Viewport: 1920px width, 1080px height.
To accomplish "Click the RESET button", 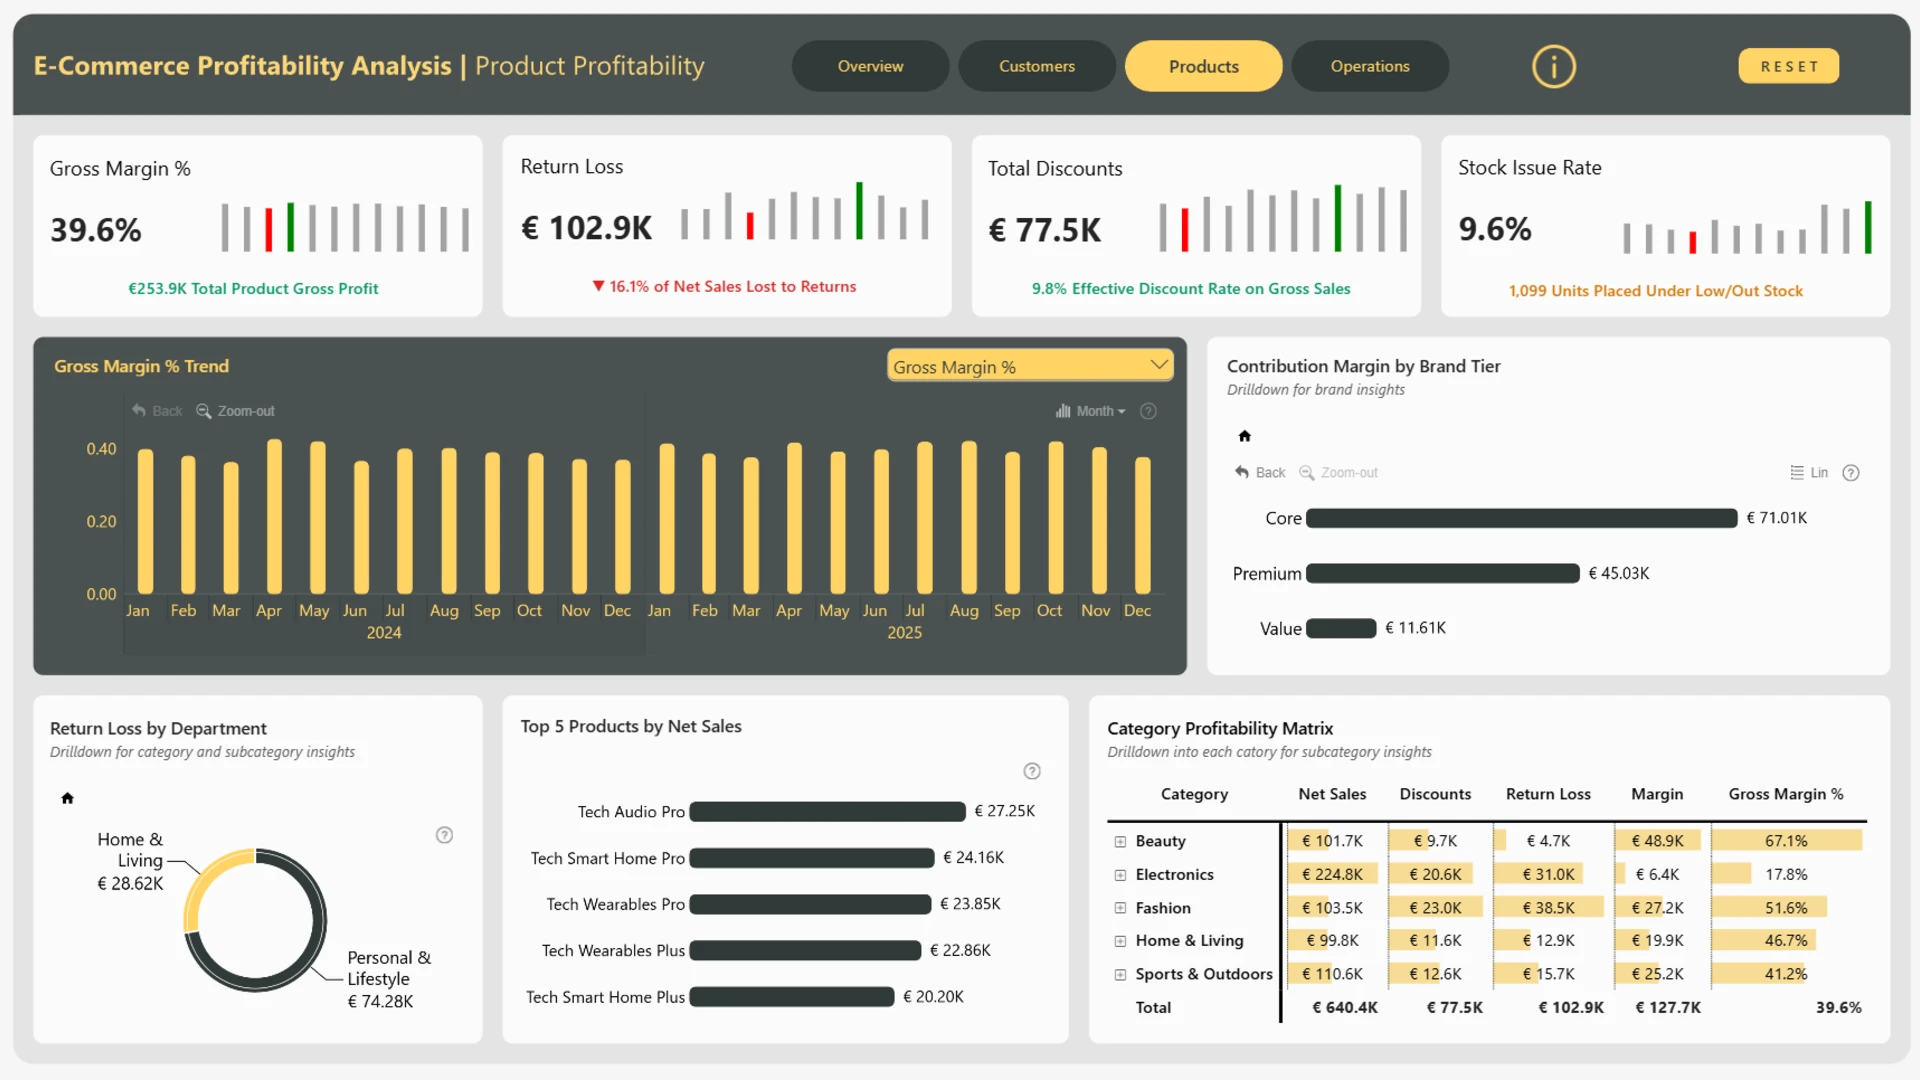I will click(x=1789, y=66).
